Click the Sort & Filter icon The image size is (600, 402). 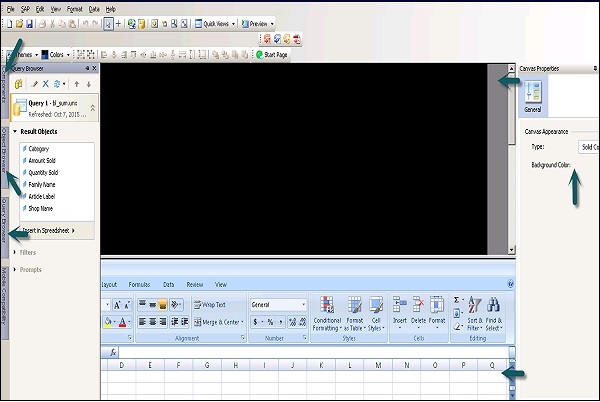coord(475,314)
